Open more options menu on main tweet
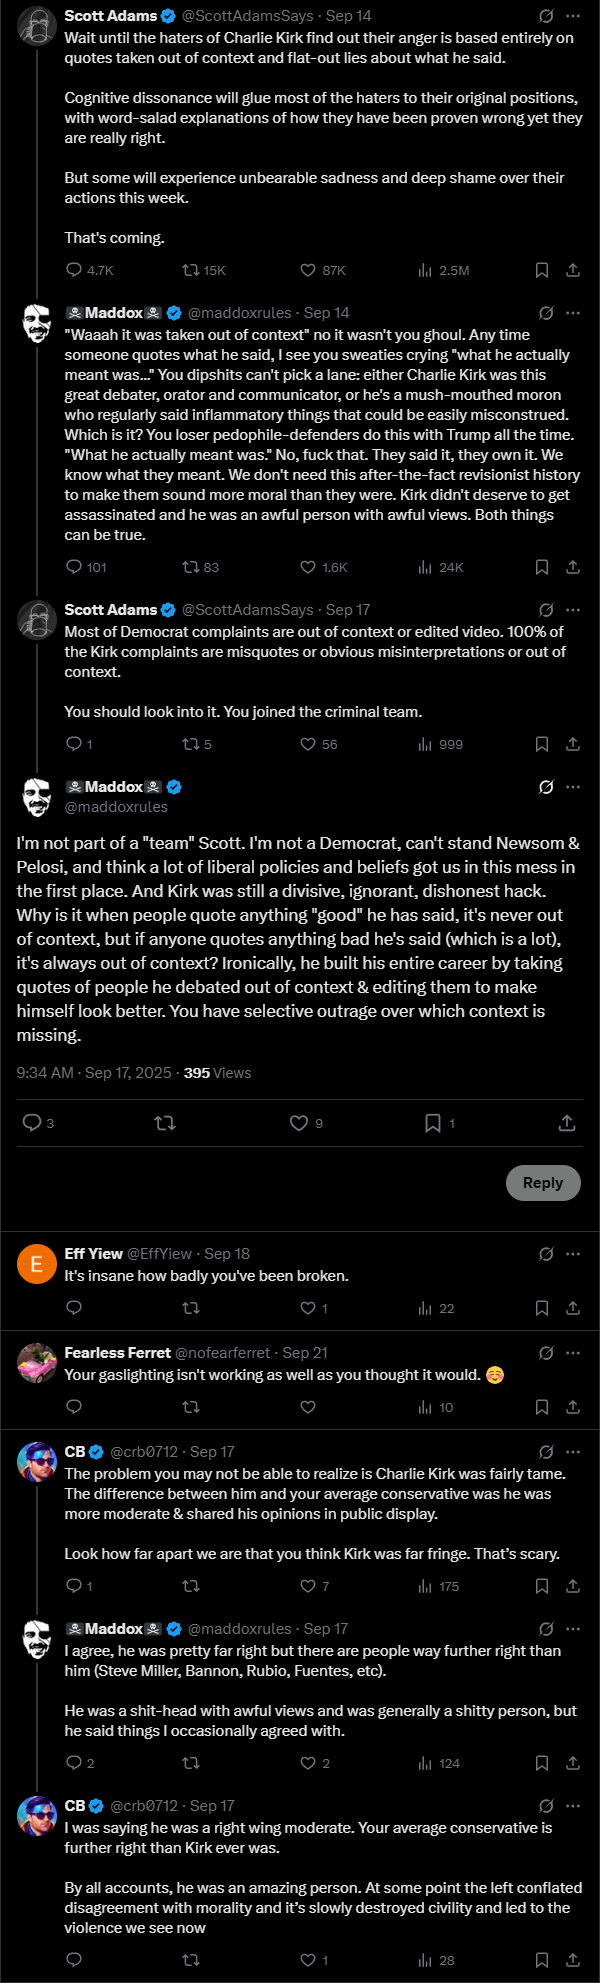 573,787
